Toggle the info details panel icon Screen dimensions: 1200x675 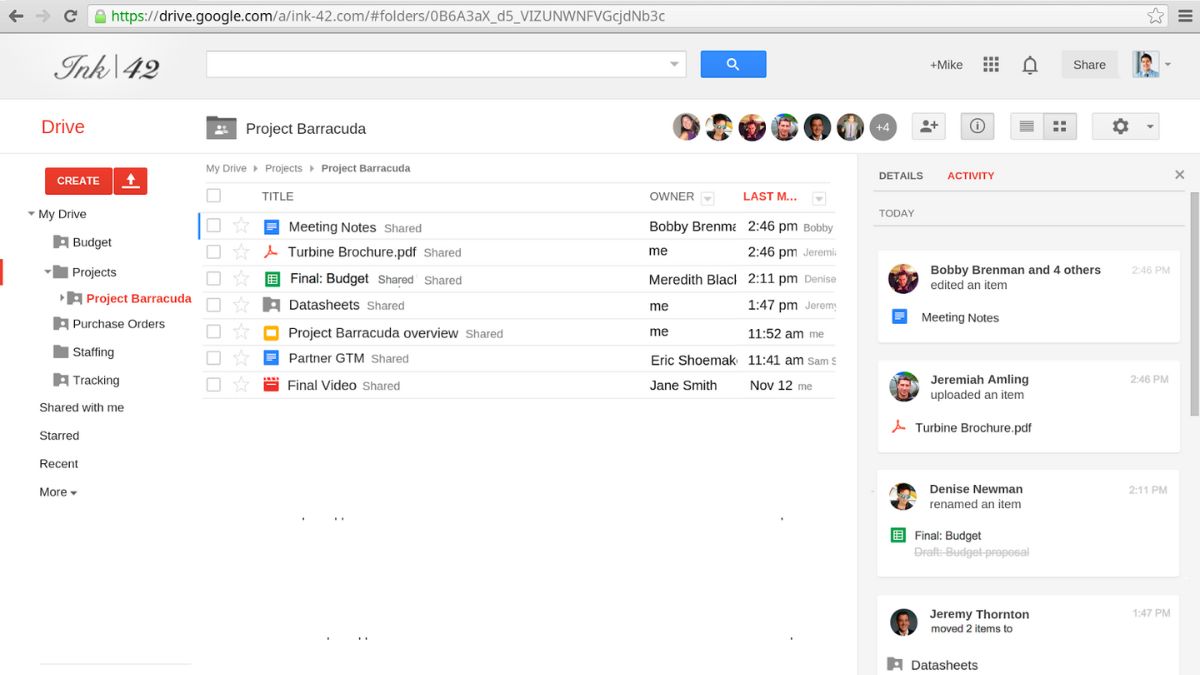[x=977, y=126]
